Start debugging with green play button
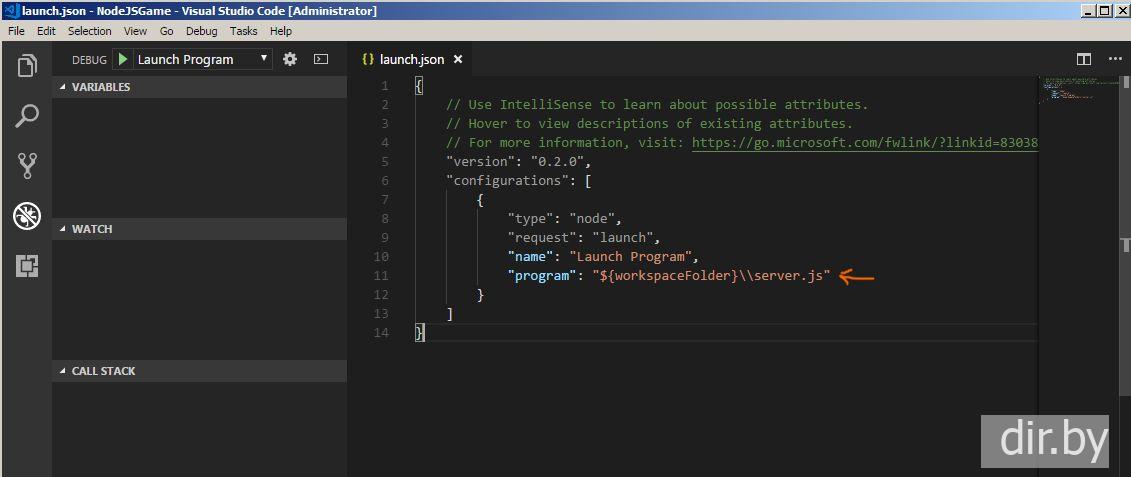Viewport: 1131px width, 477px height. pyautogui.click(x=123, y=59)
